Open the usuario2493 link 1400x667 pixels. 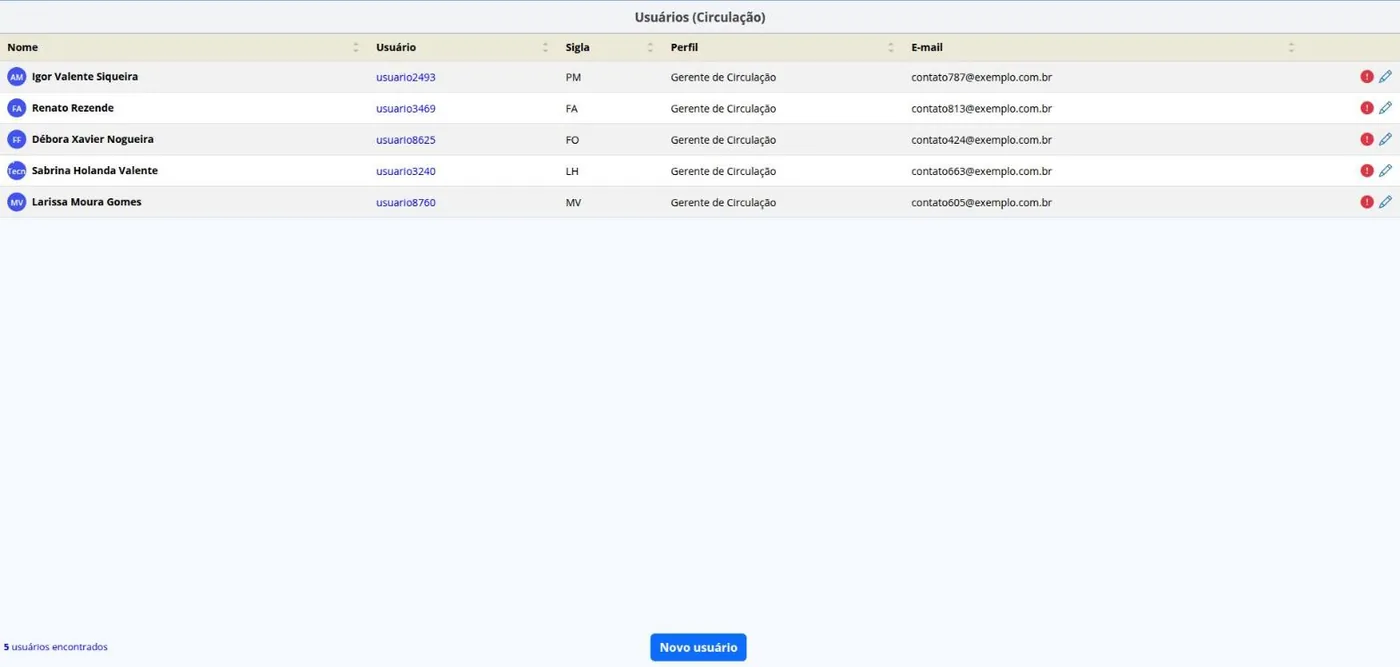pyautogui.click(x=406, y=77)
